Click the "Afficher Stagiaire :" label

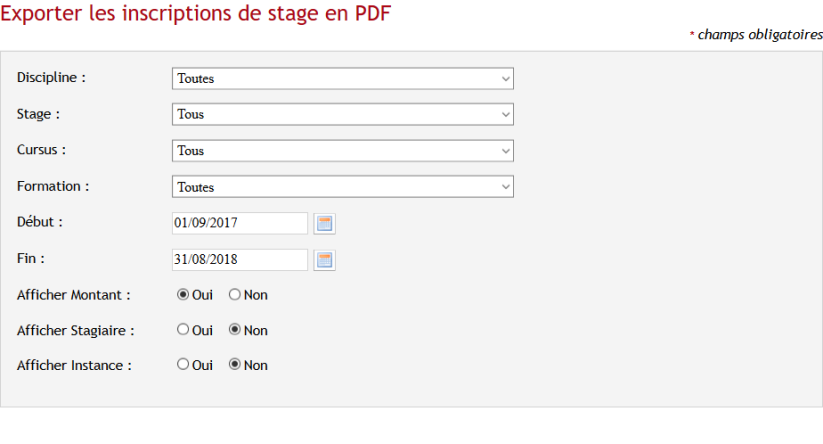coord(76,331)
